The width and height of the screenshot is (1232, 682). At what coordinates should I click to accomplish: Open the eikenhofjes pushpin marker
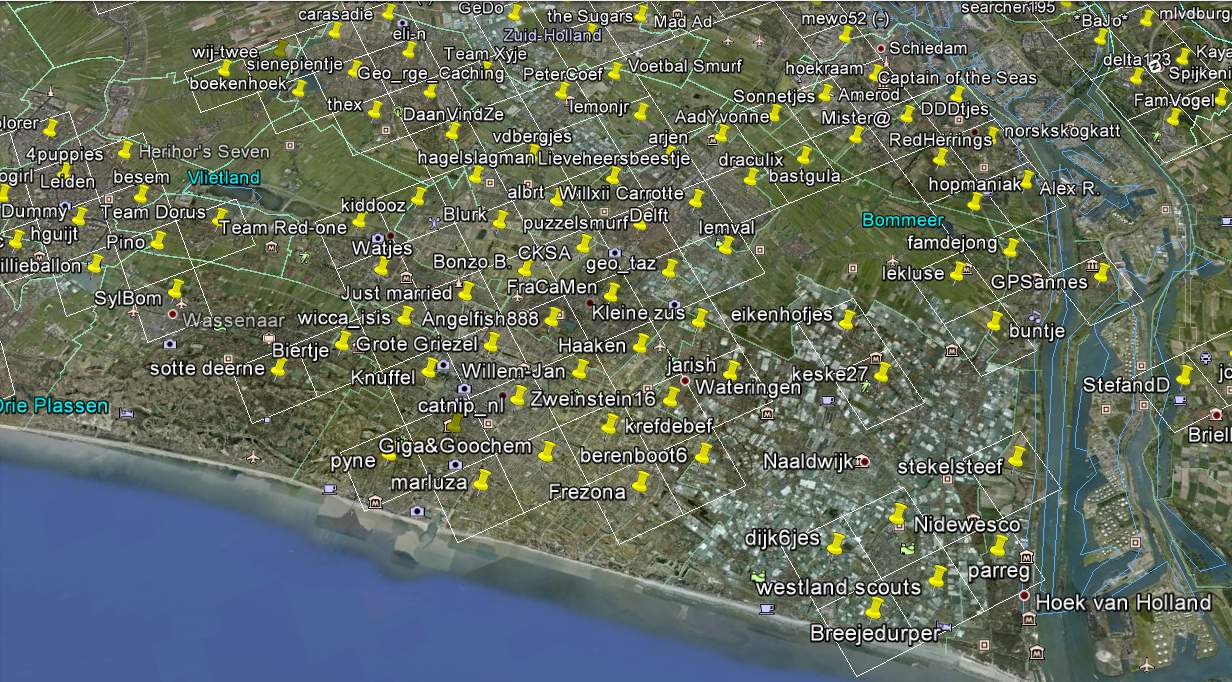(x=847, y=320)
